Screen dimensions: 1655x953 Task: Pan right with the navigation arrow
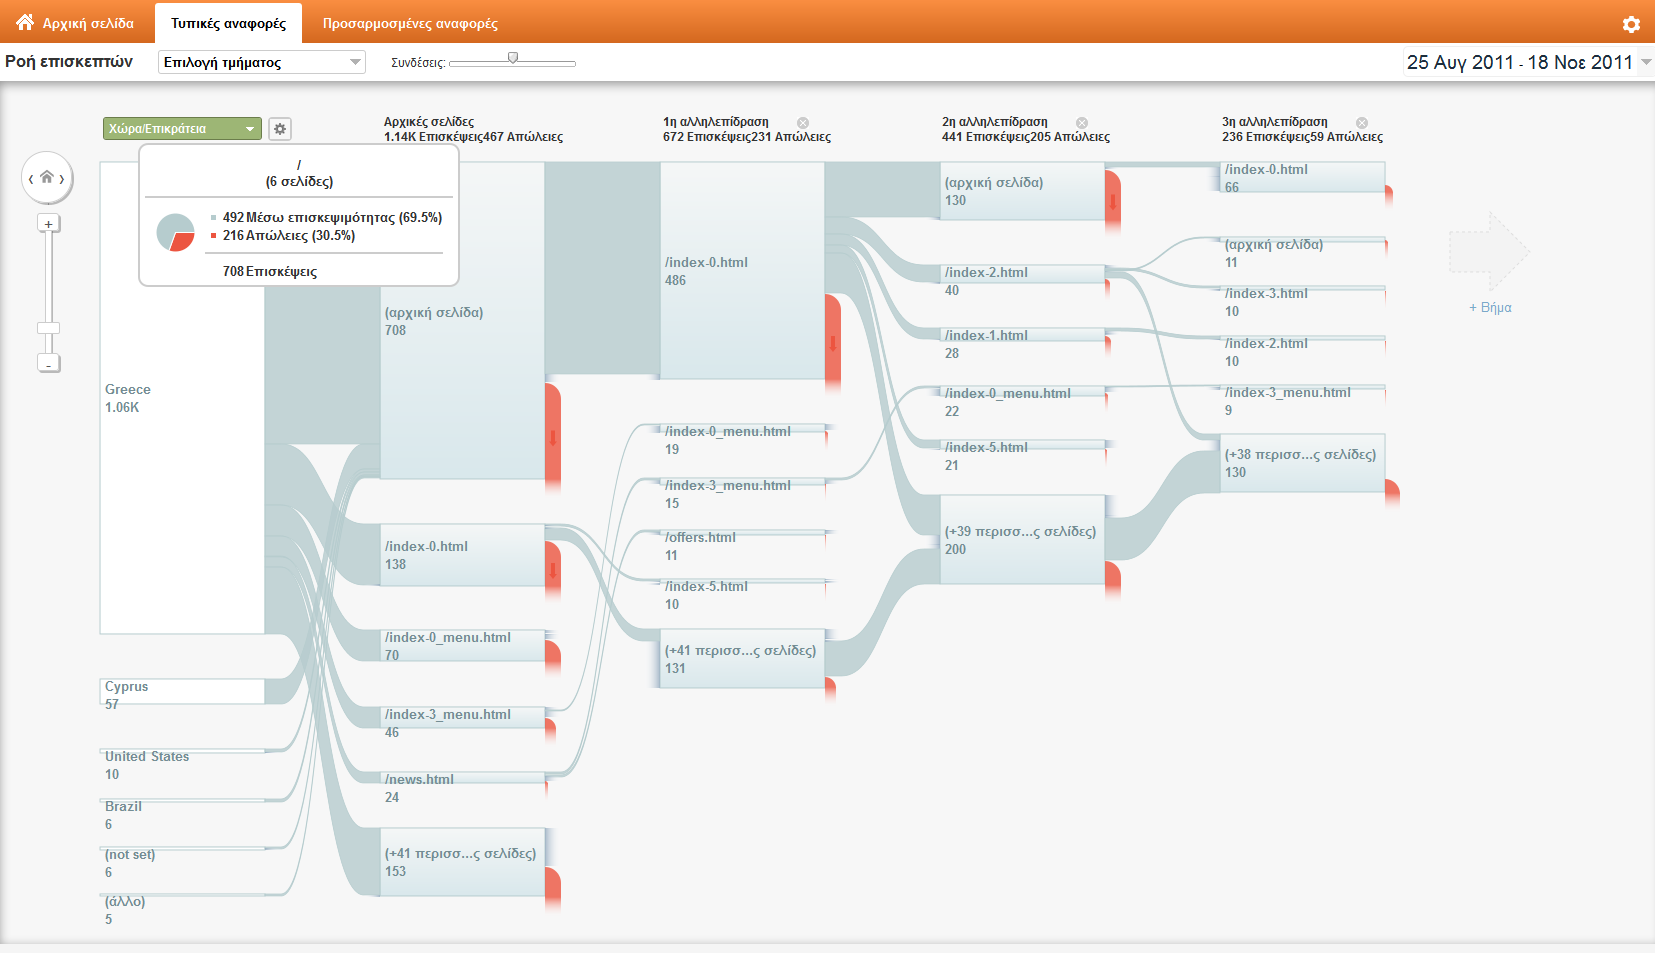pyautogui.click(x=63, y=179)
